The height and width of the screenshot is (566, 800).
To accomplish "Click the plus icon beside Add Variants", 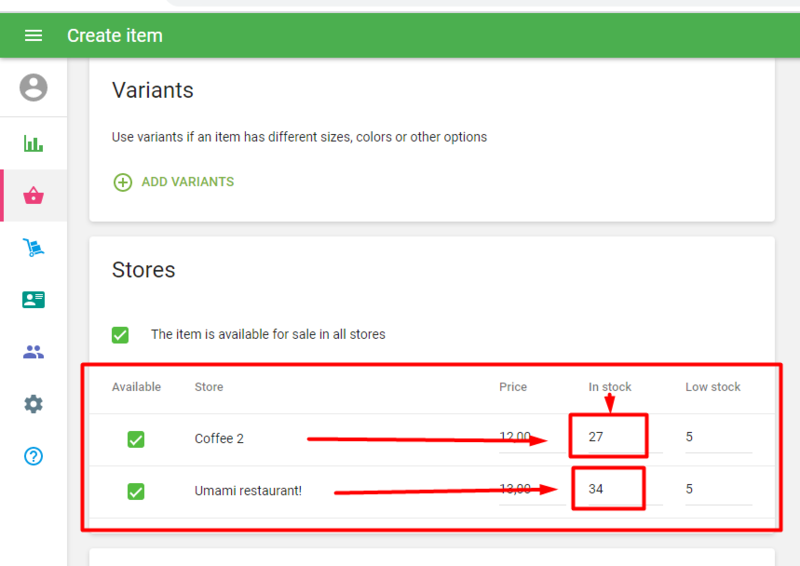I will tap(122, 182).
